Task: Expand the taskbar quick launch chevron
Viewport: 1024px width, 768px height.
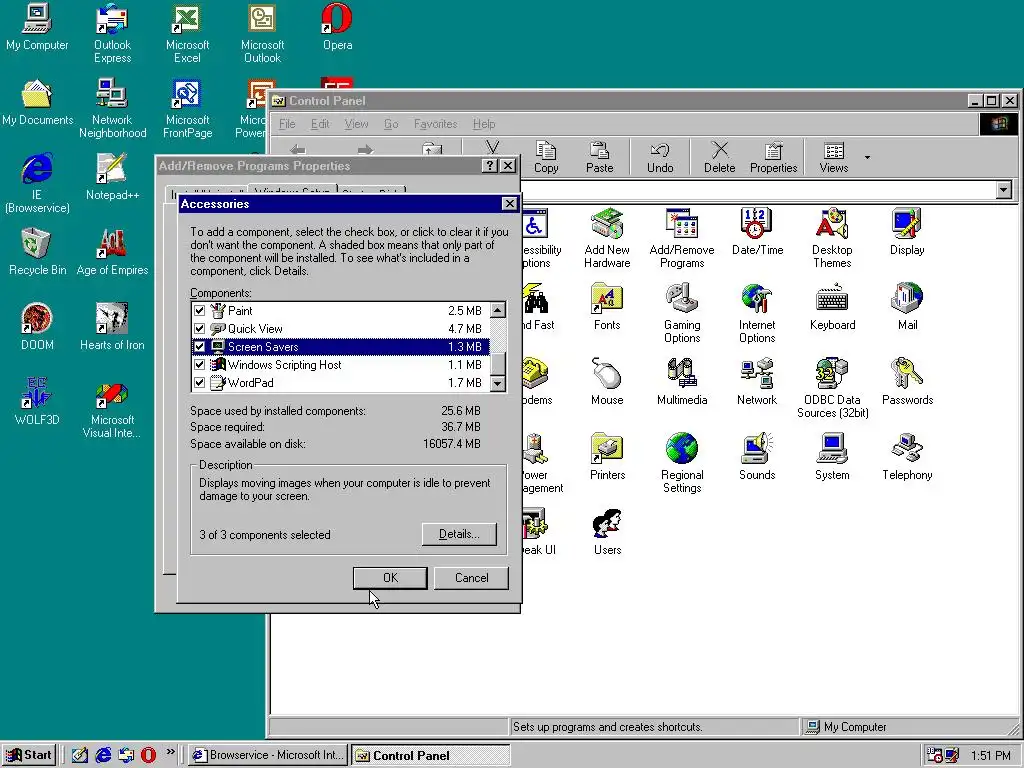Action: pos(170,752)
